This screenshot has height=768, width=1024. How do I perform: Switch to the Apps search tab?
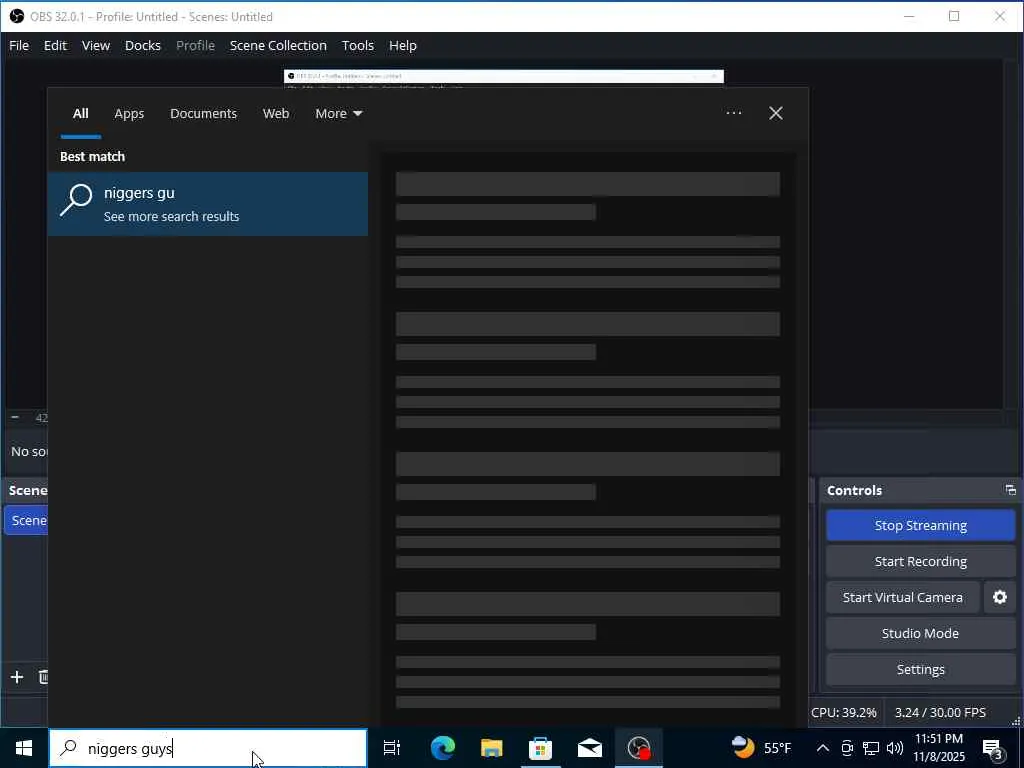[129, 114]
